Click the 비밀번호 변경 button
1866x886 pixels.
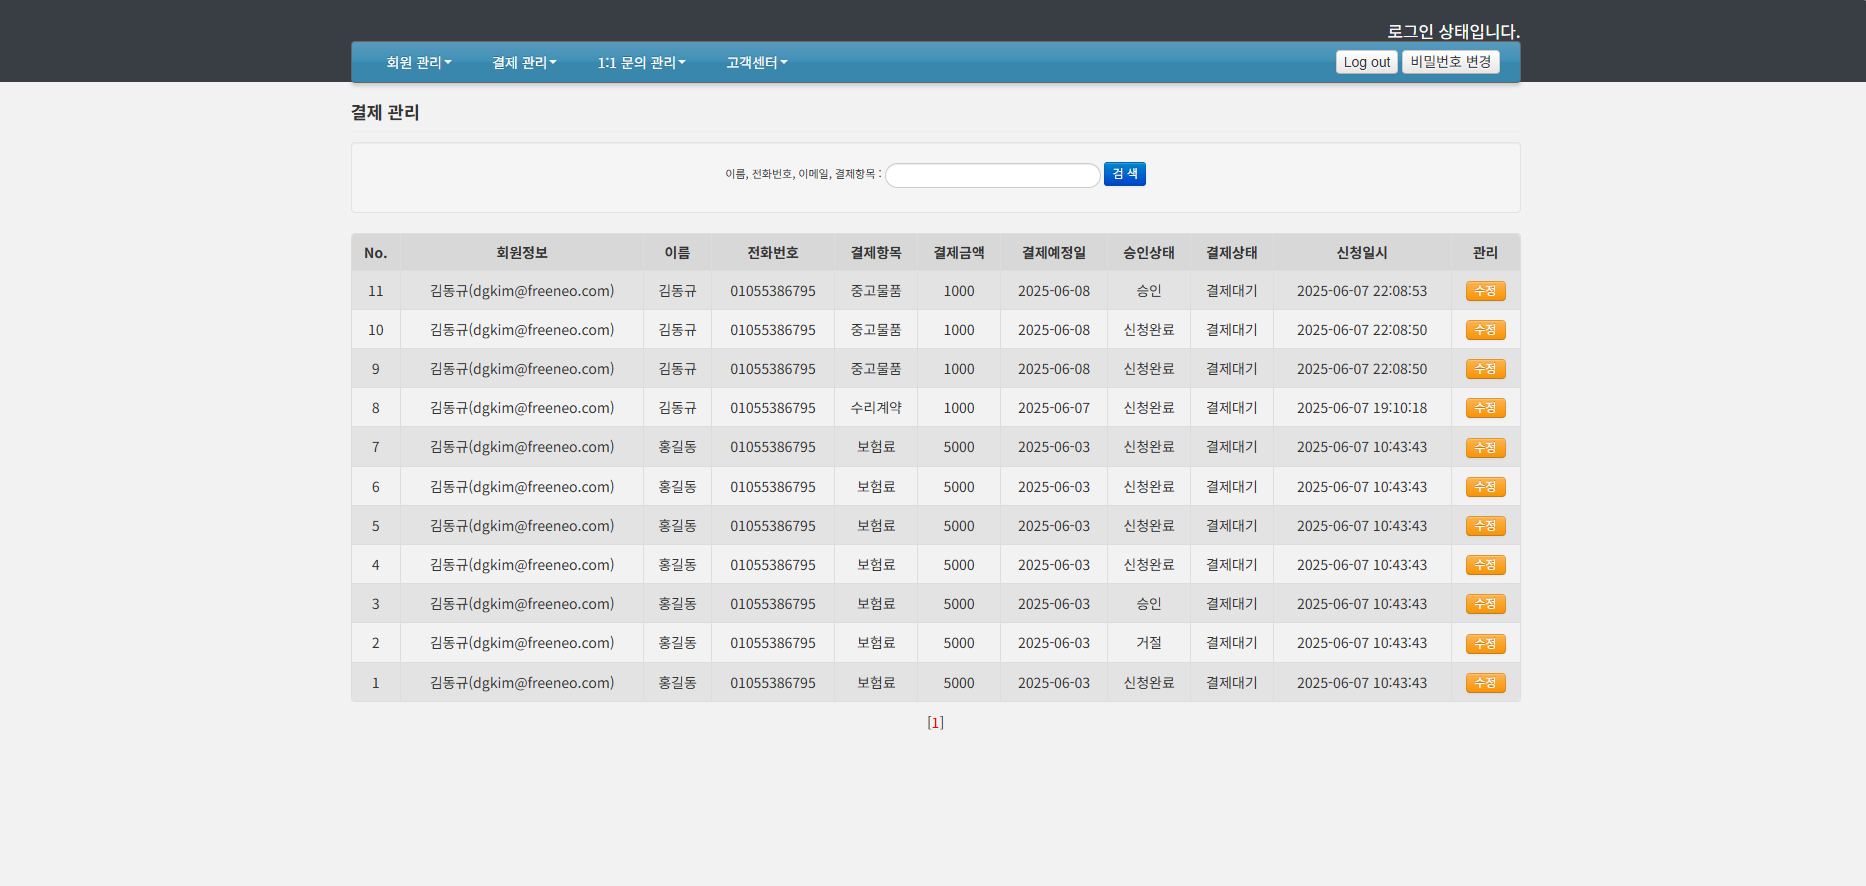click(x=1451, y=62)
